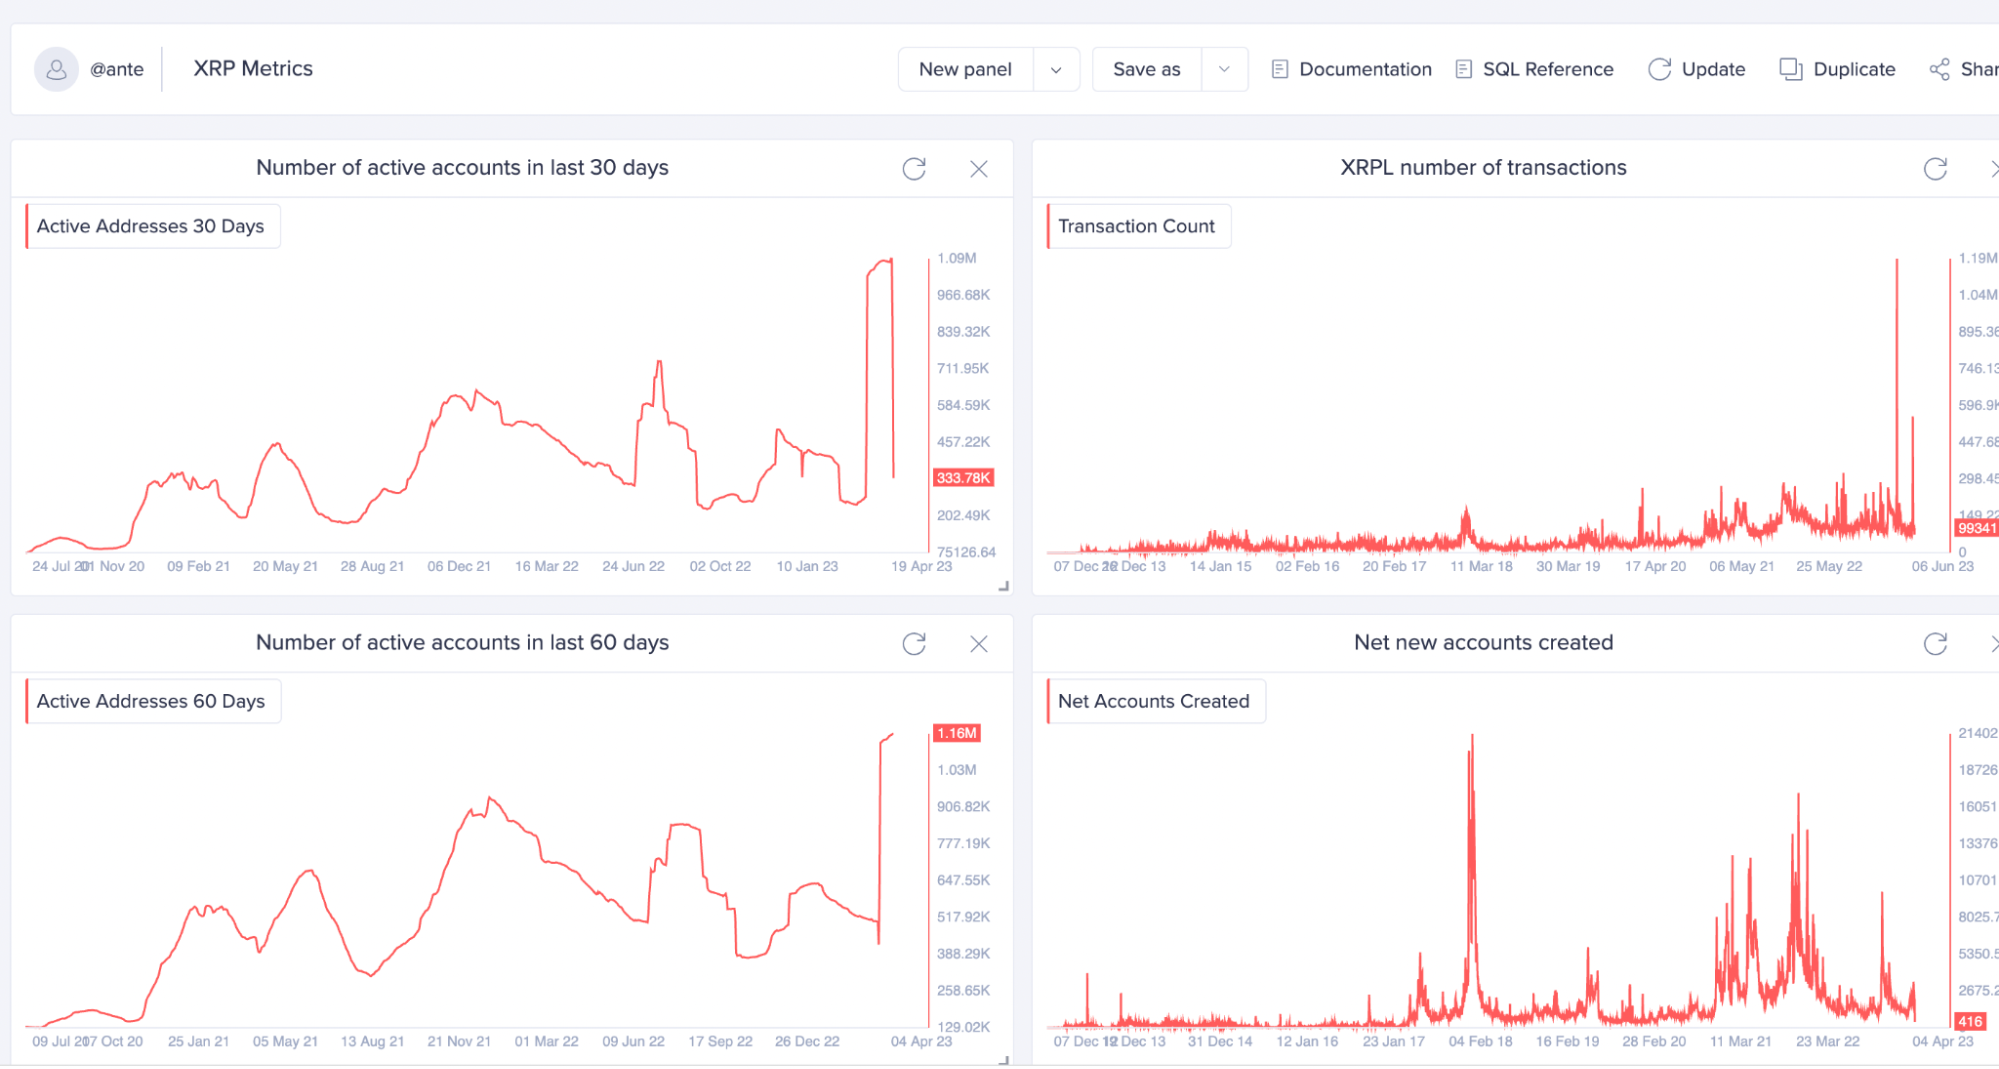This screenshot has width=1999, height=1069.
Task: Toggle the Transaction Count series
Action: [1137, 226]
